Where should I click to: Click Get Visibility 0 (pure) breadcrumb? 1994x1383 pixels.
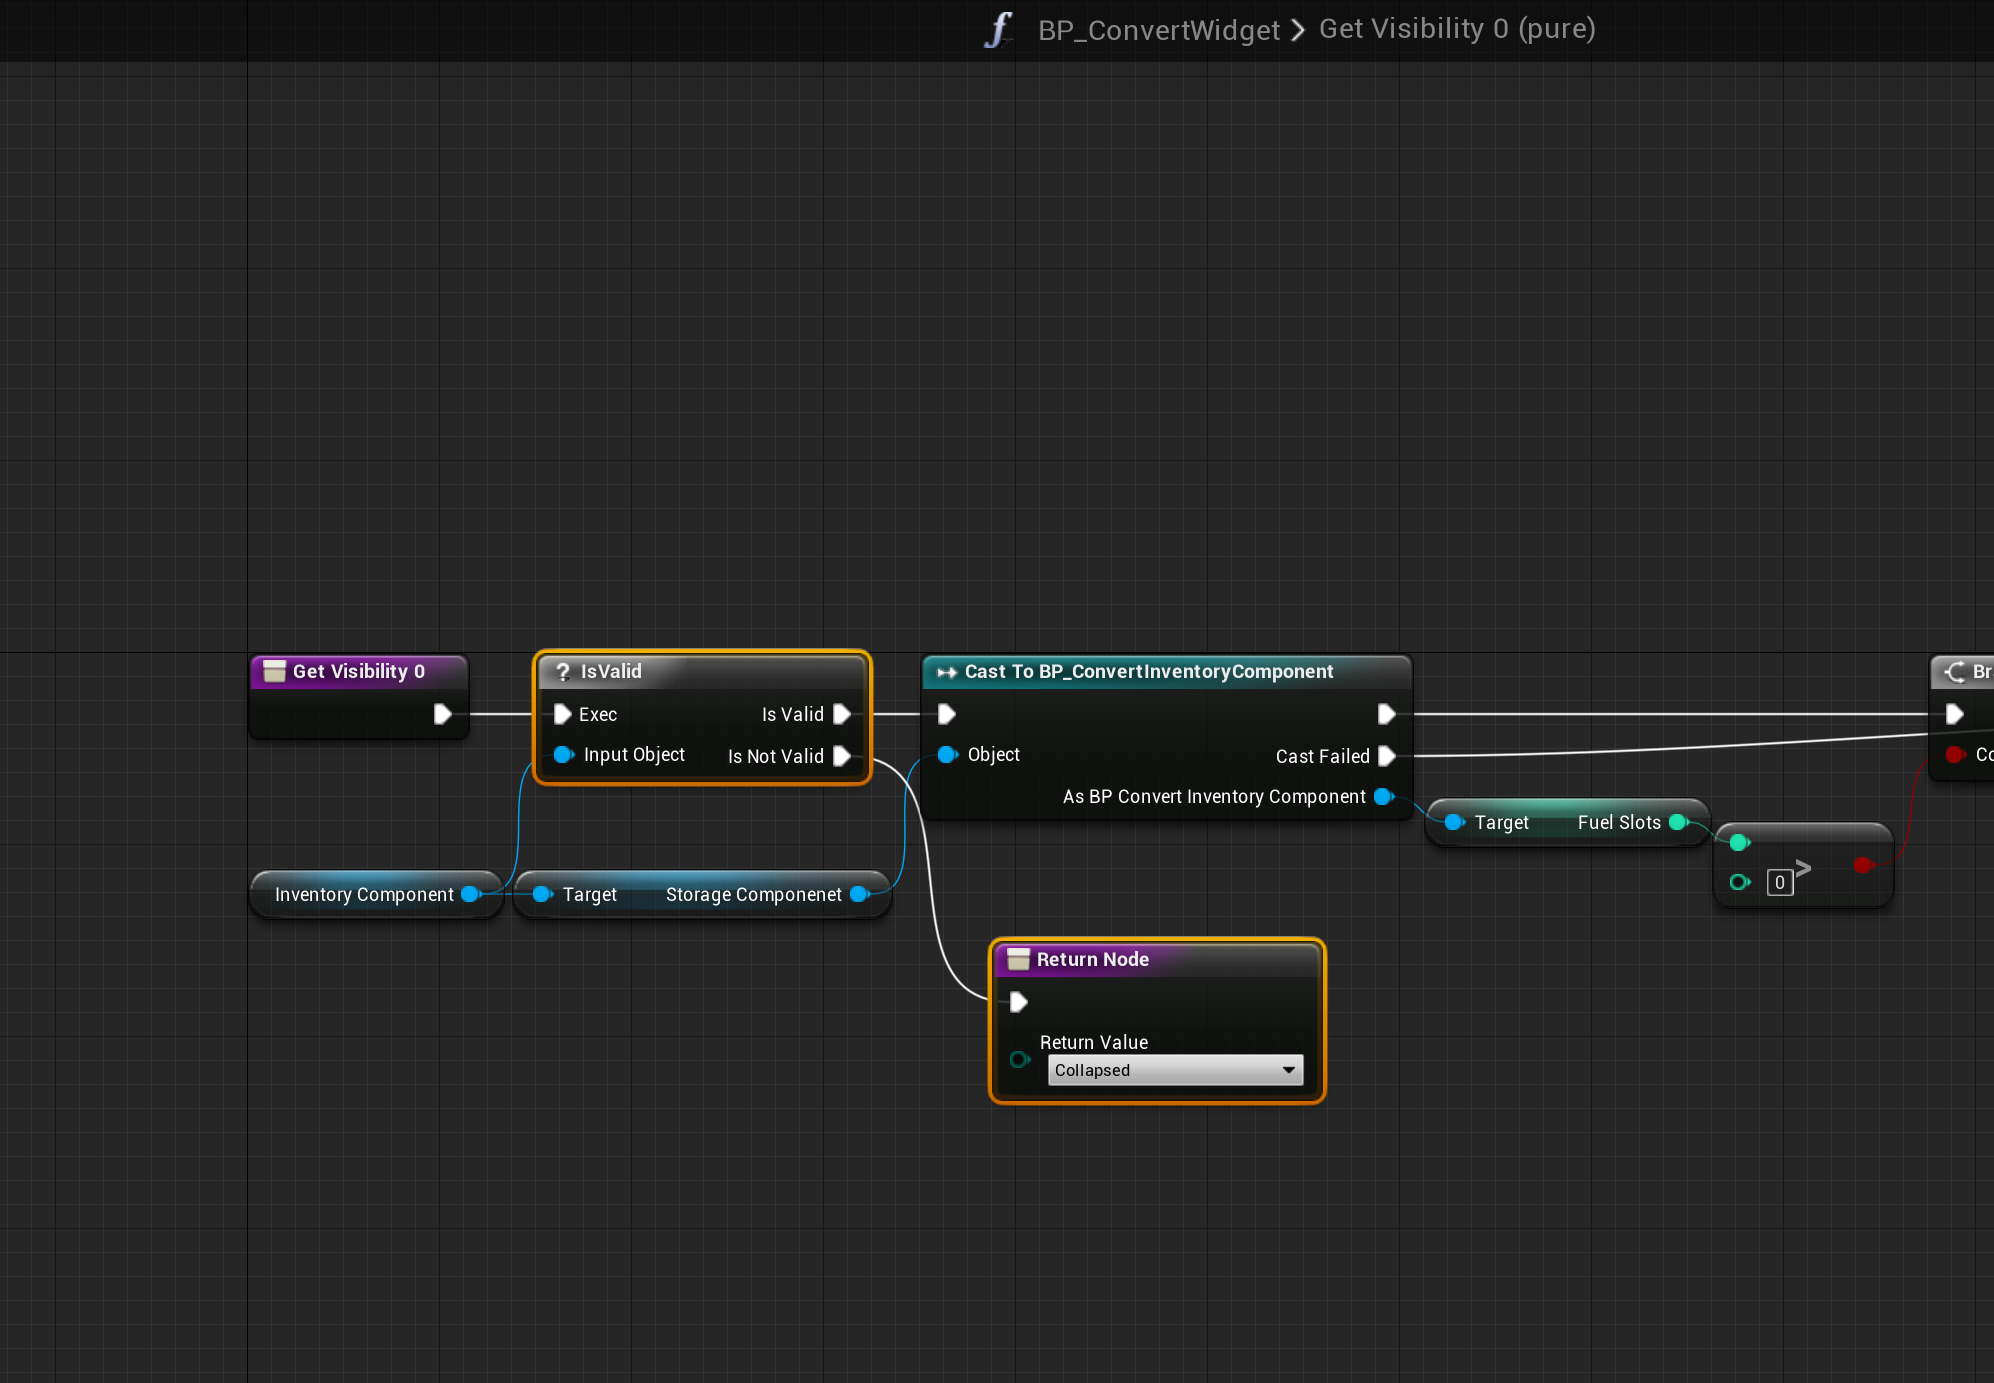(x=1456, y=29)
